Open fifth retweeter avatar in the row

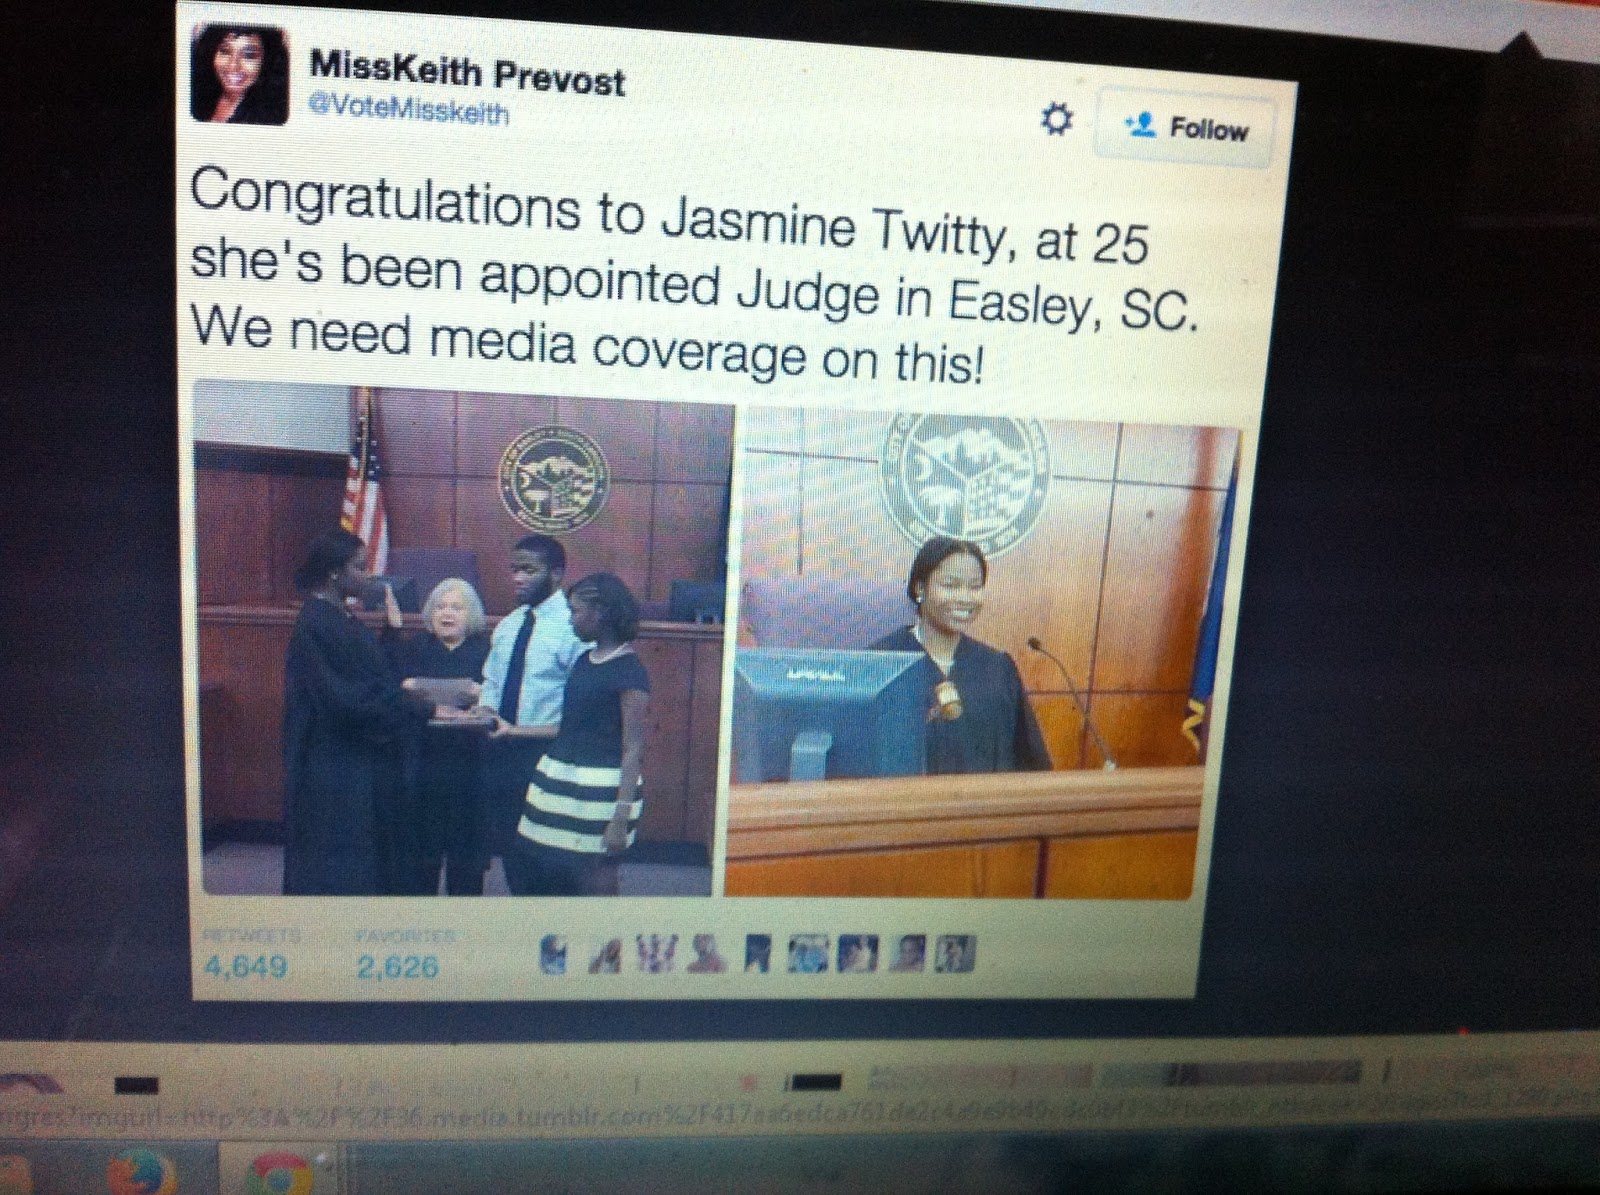click(757, 953)
